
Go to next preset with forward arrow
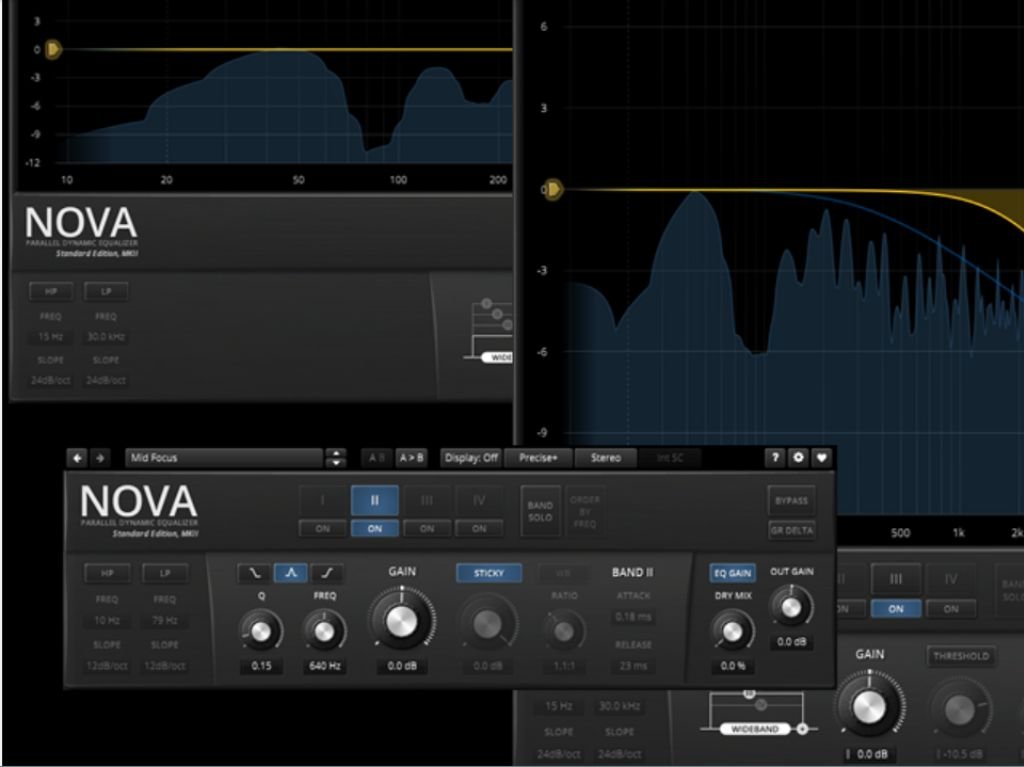tap(100, 458)
